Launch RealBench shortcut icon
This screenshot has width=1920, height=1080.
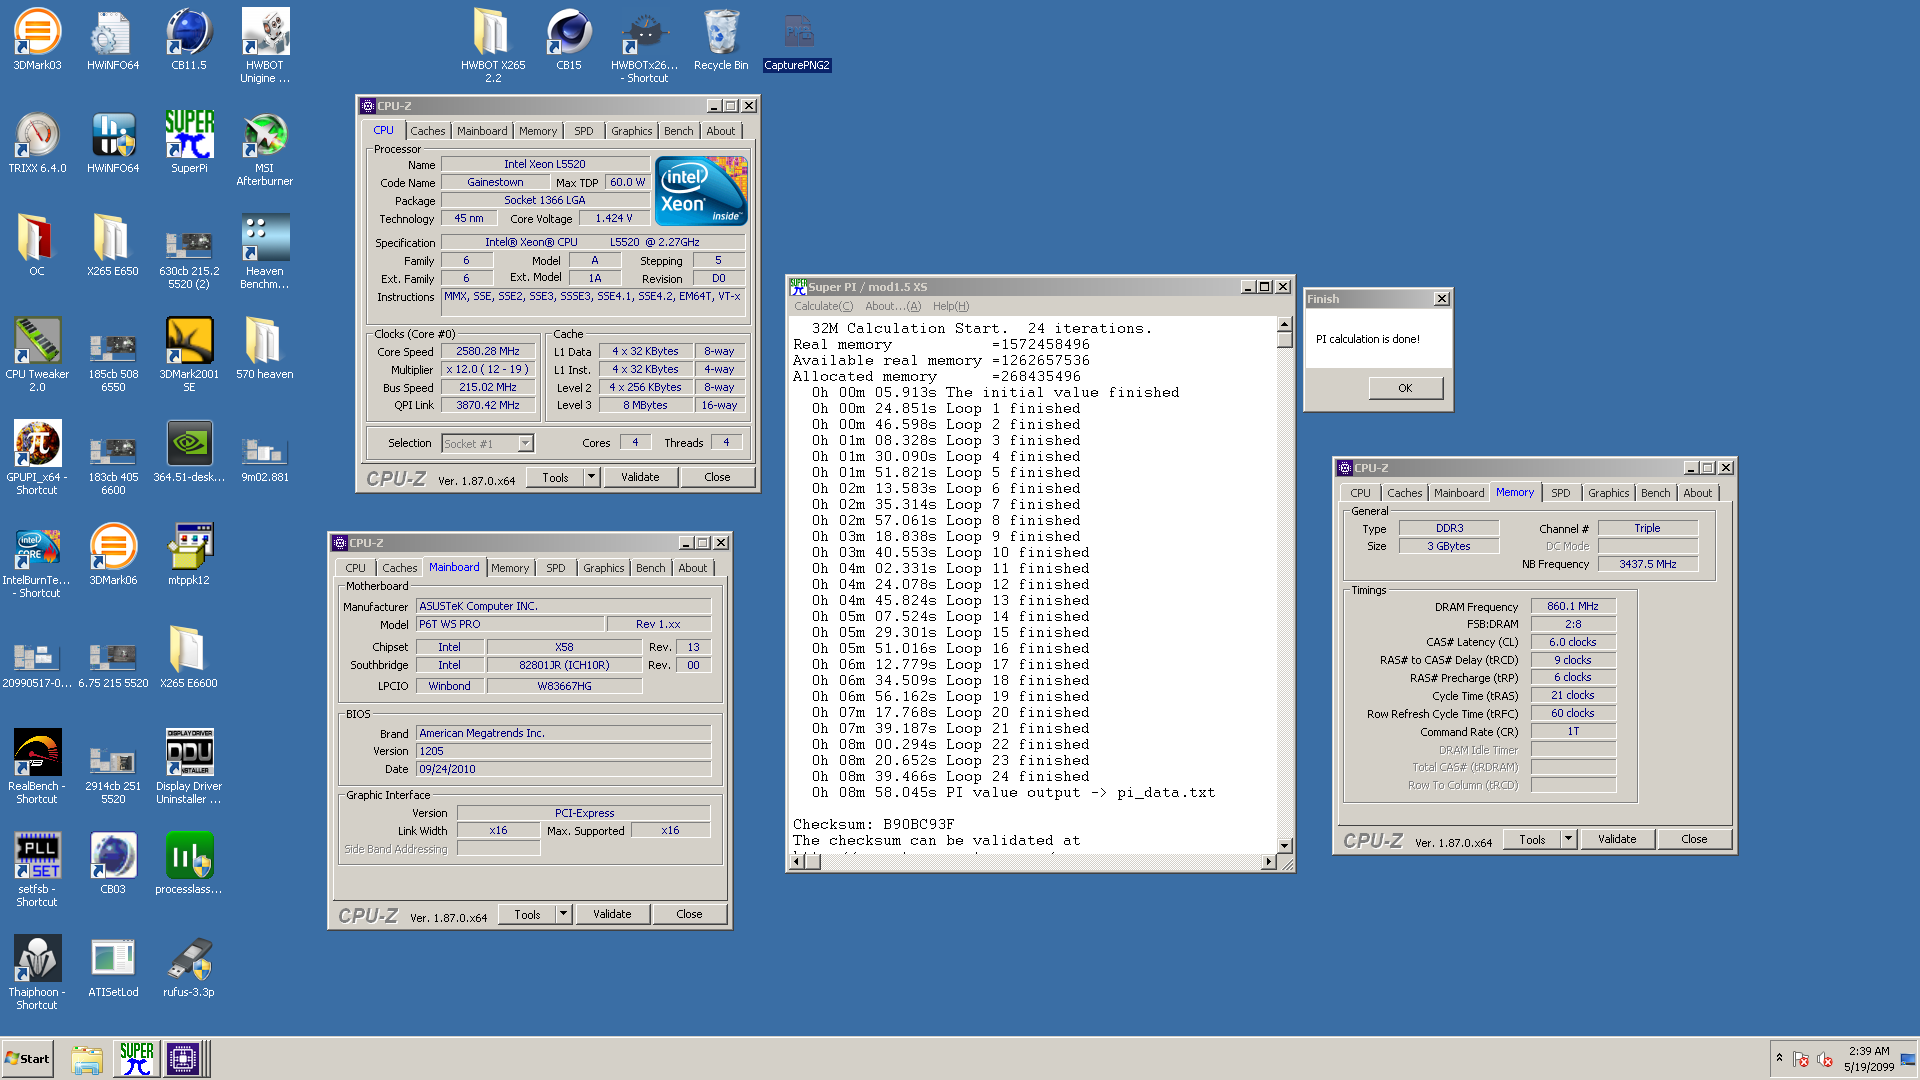[37, 767]
